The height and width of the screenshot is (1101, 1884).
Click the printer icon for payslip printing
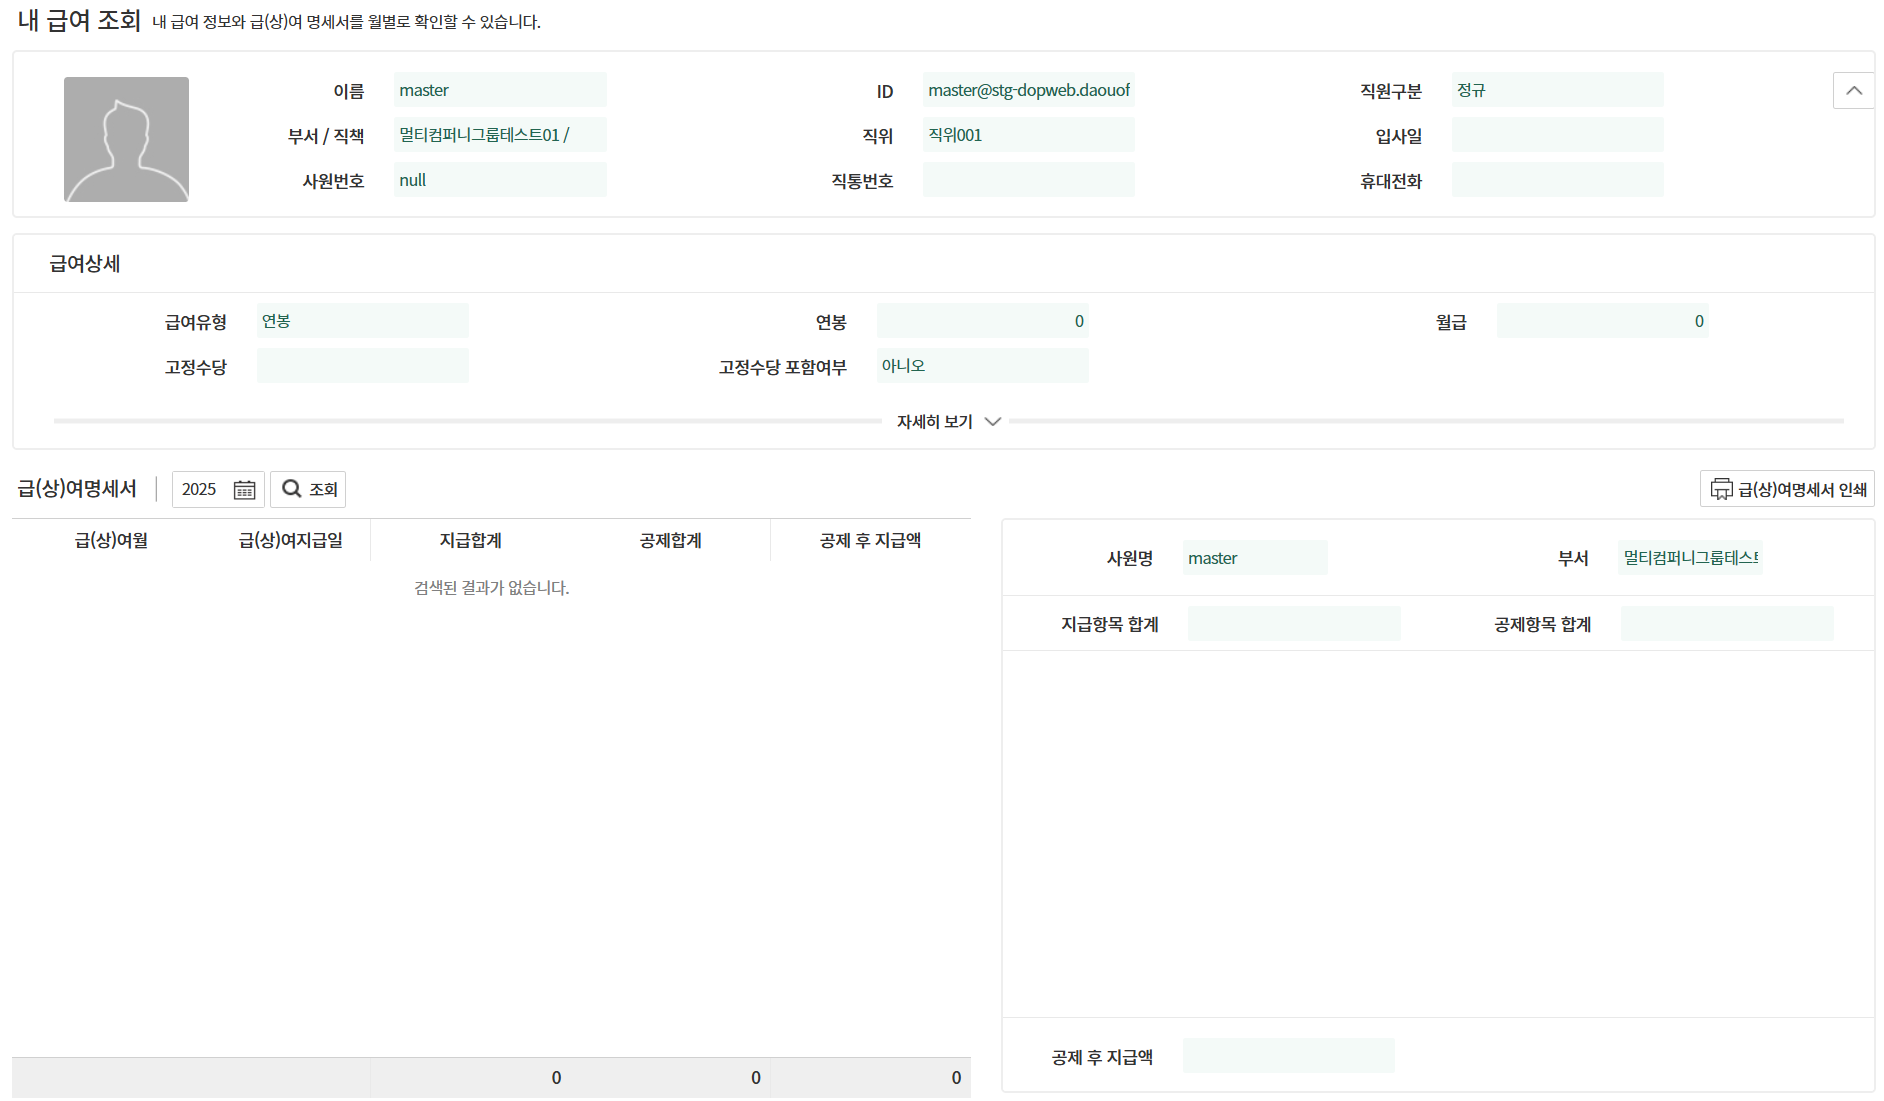[x=1721, y=489]
